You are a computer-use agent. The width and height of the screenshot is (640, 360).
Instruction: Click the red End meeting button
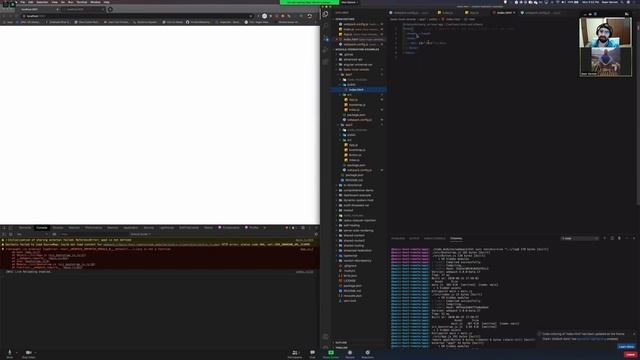click(x=631, y=355)
